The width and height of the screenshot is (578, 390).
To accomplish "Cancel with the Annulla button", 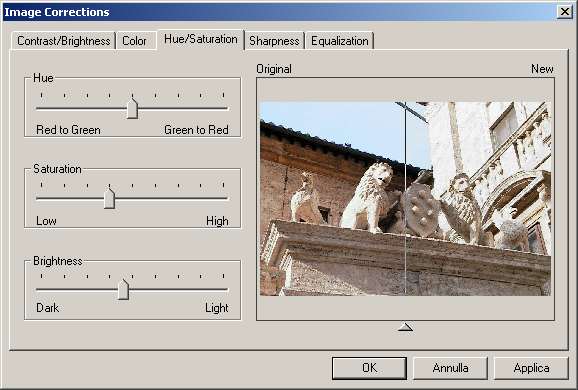I will click(450, 368).
